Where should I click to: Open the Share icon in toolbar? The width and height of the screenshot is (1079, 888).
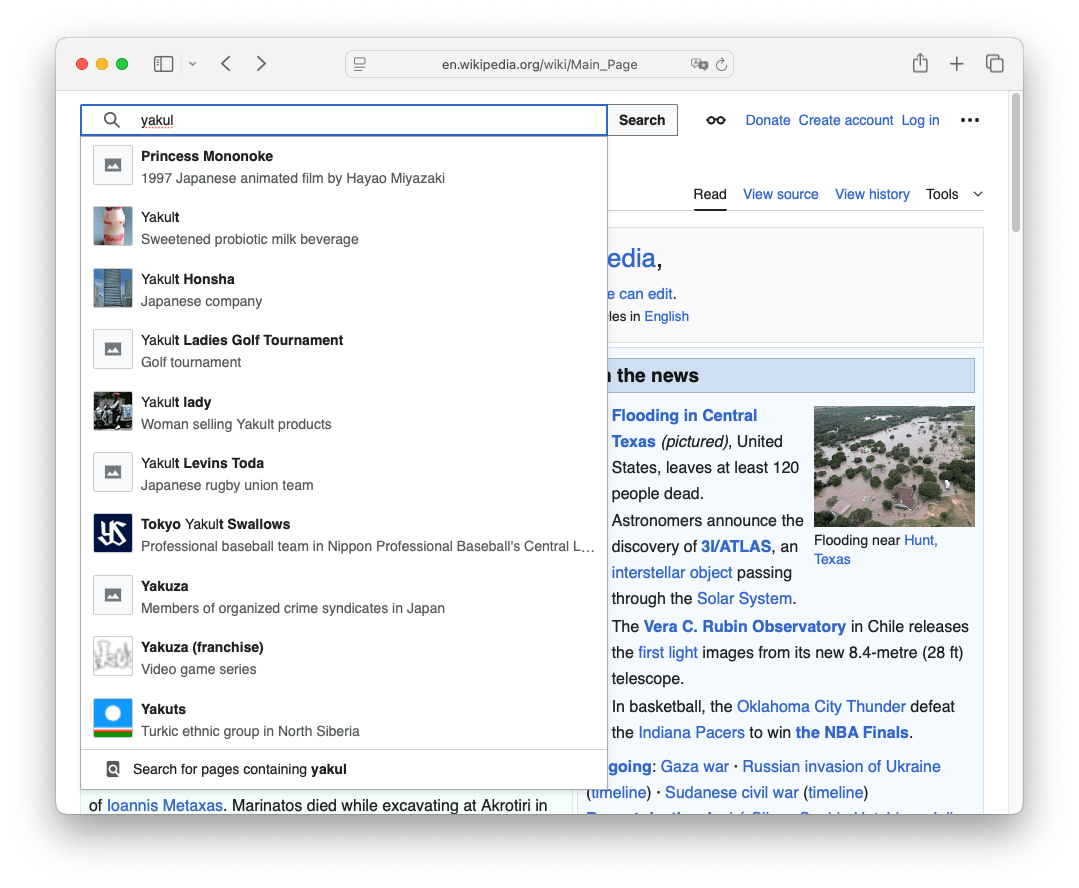[920, 63]
